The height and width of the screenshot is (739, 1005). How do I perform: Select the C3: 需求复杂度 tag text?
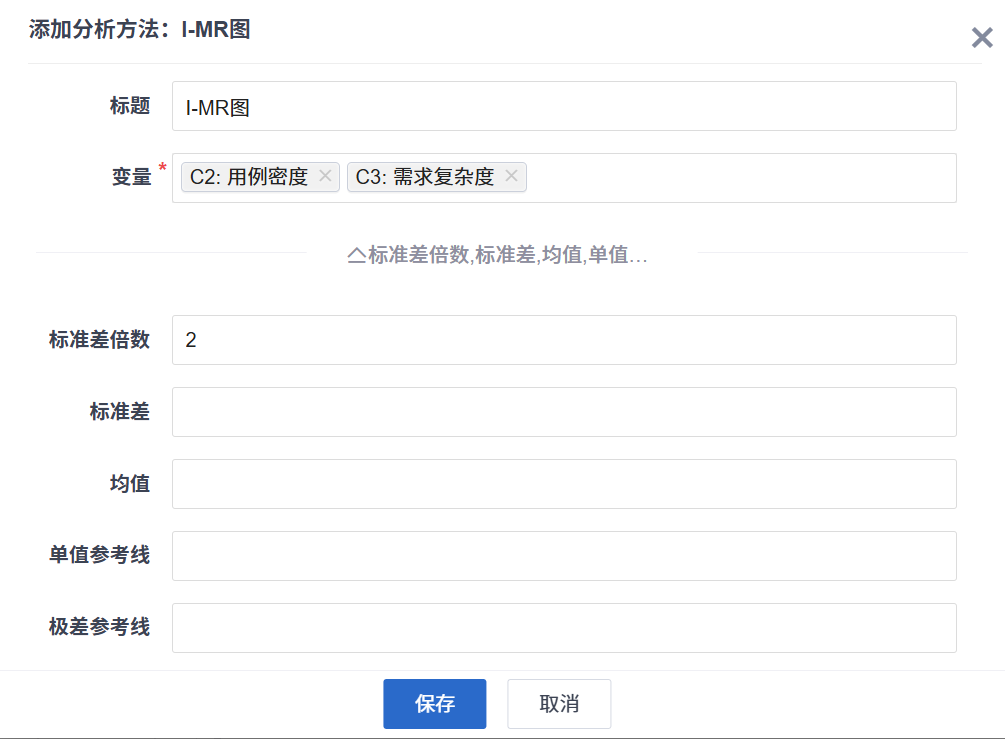pos(425,177)
